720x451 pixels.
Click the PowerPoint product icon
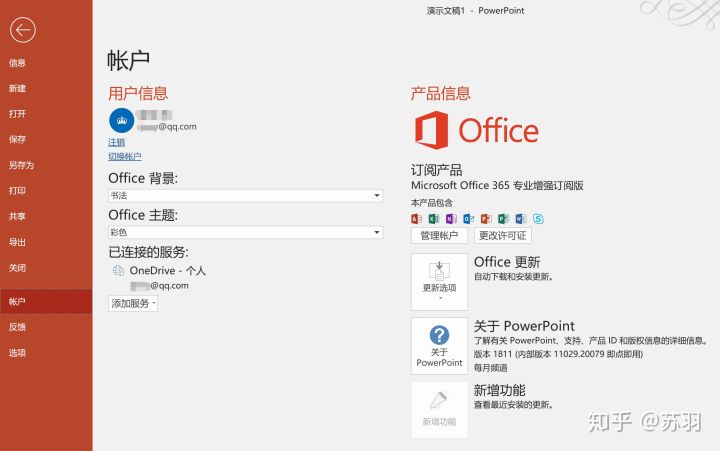[486, 219]
